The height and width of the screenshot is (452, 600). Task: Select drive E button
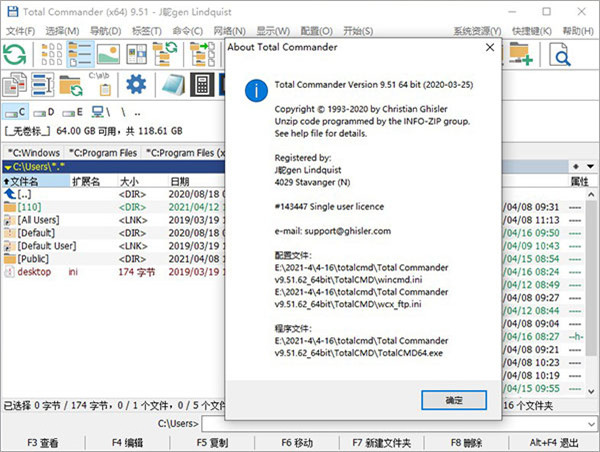coord(72,113)
